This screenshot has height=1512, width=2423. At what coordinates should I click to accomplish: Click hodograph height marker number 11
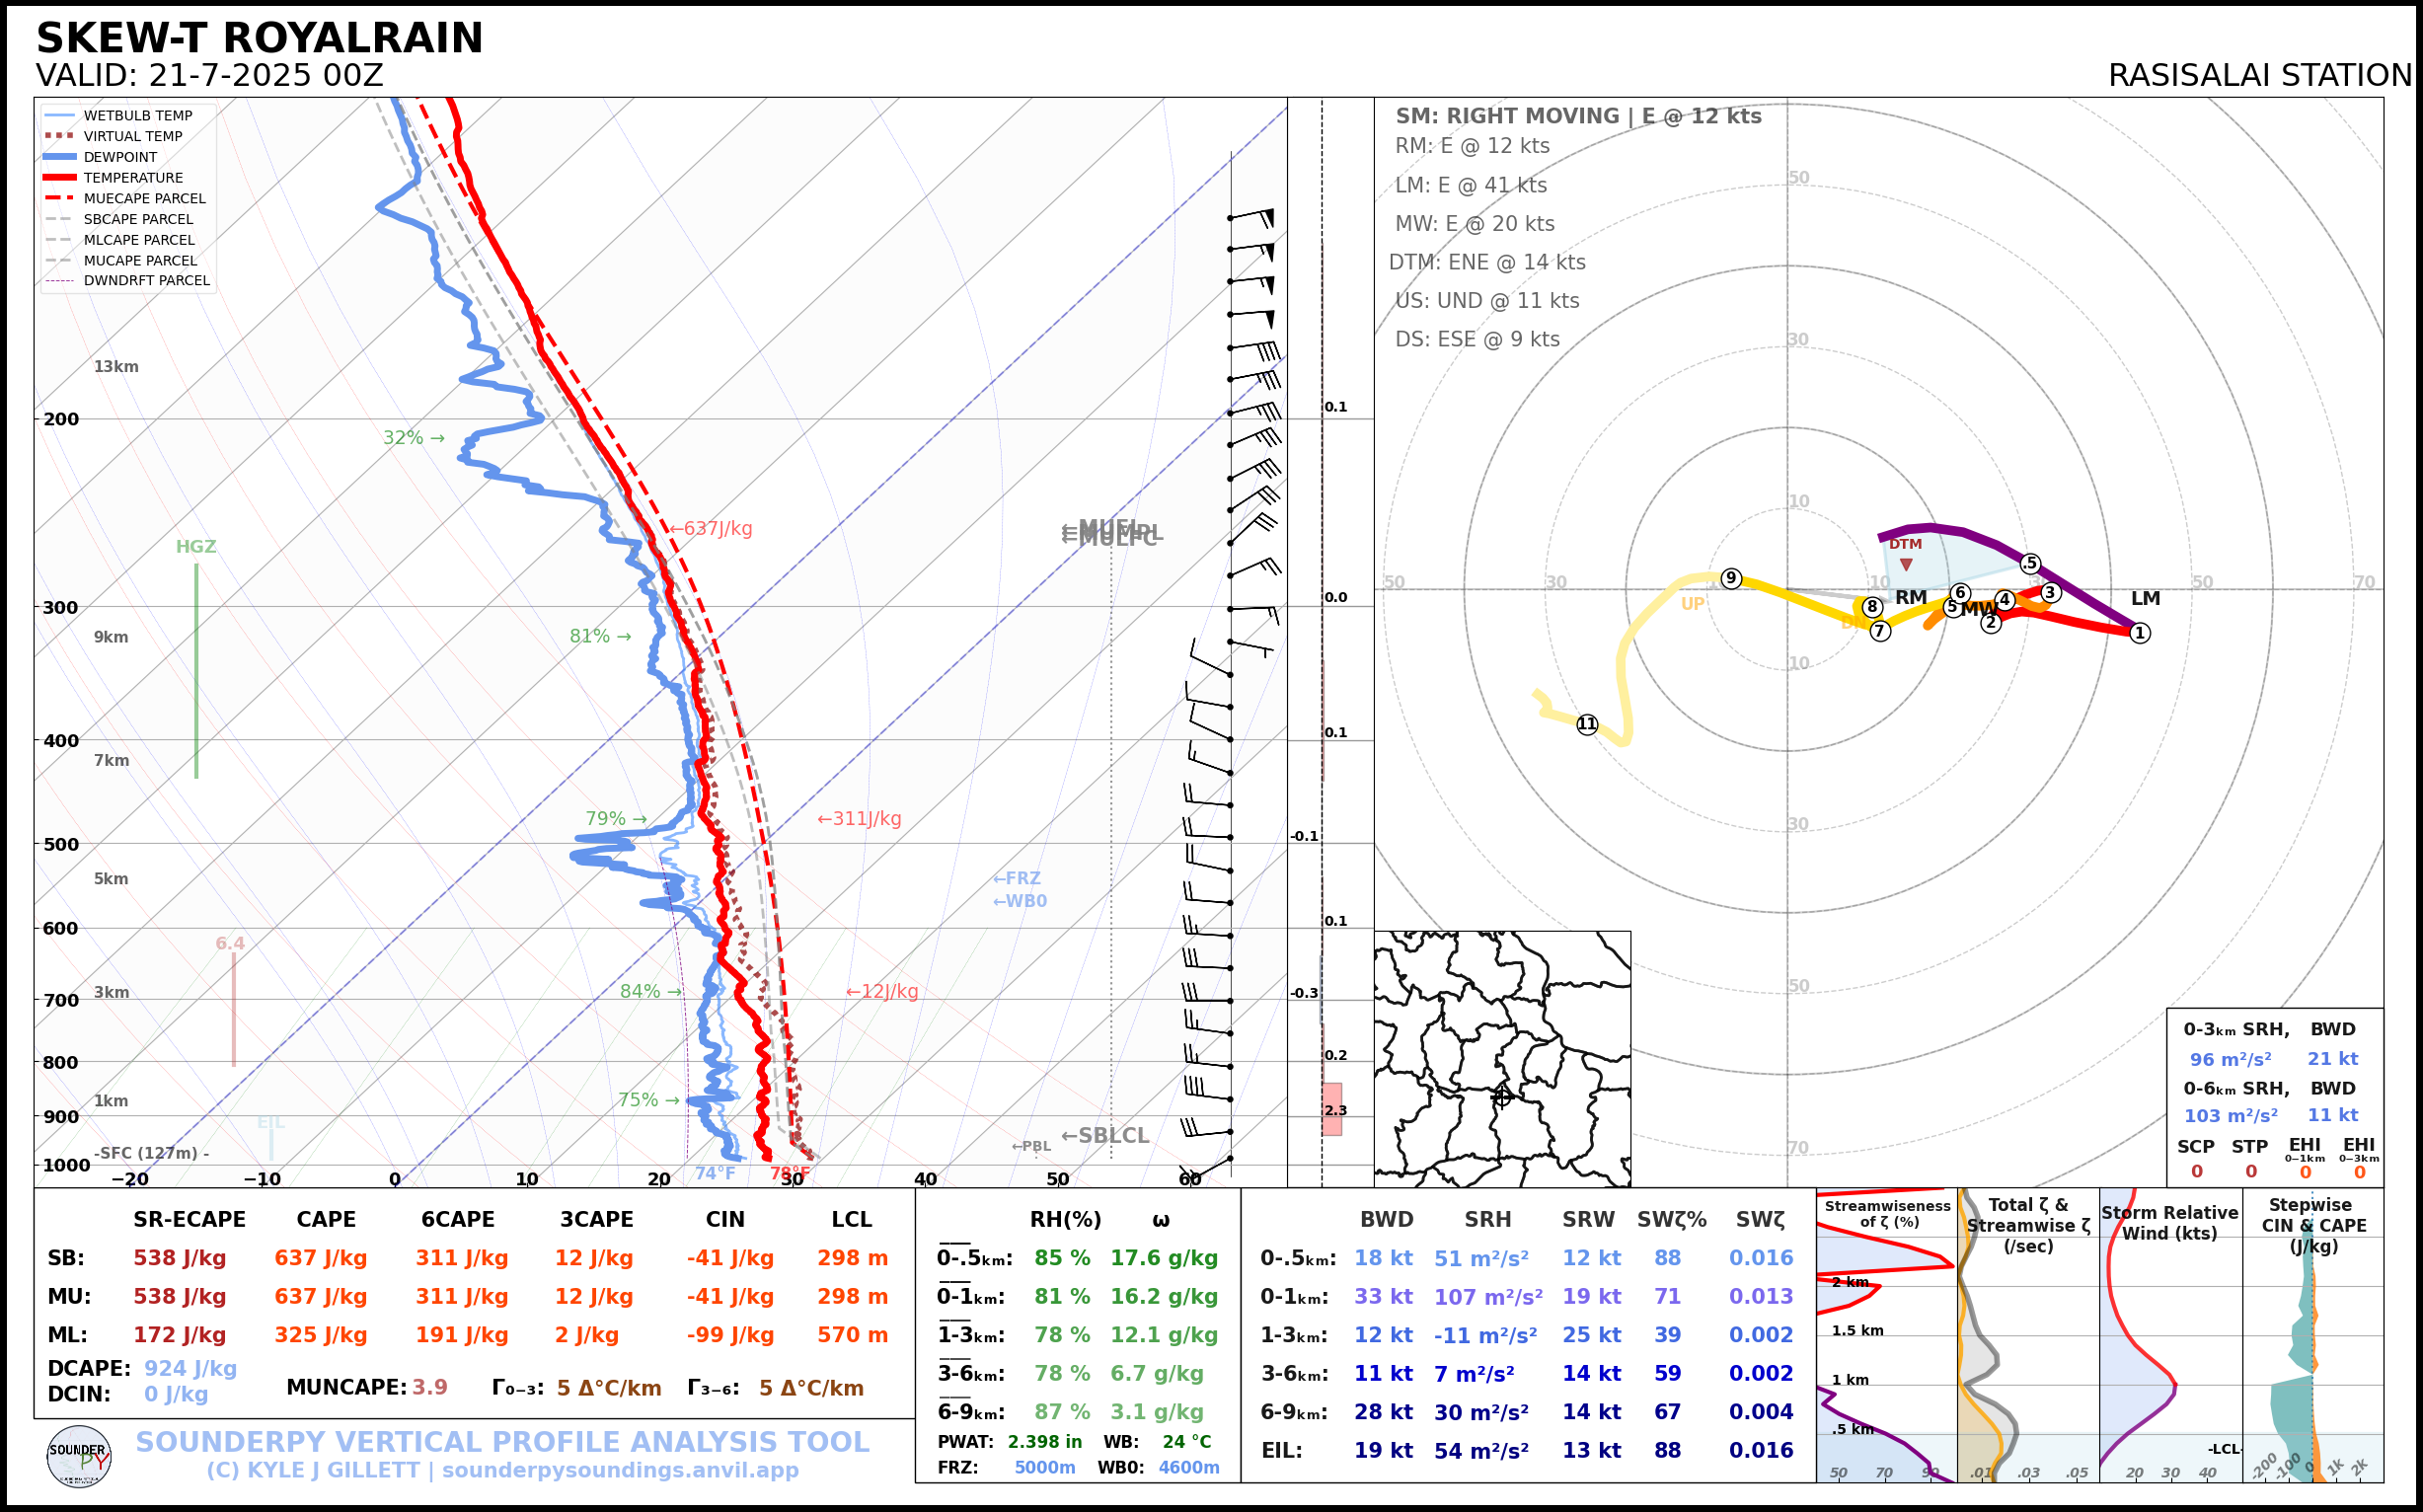pyautogui.click(x=1587, y=724)
